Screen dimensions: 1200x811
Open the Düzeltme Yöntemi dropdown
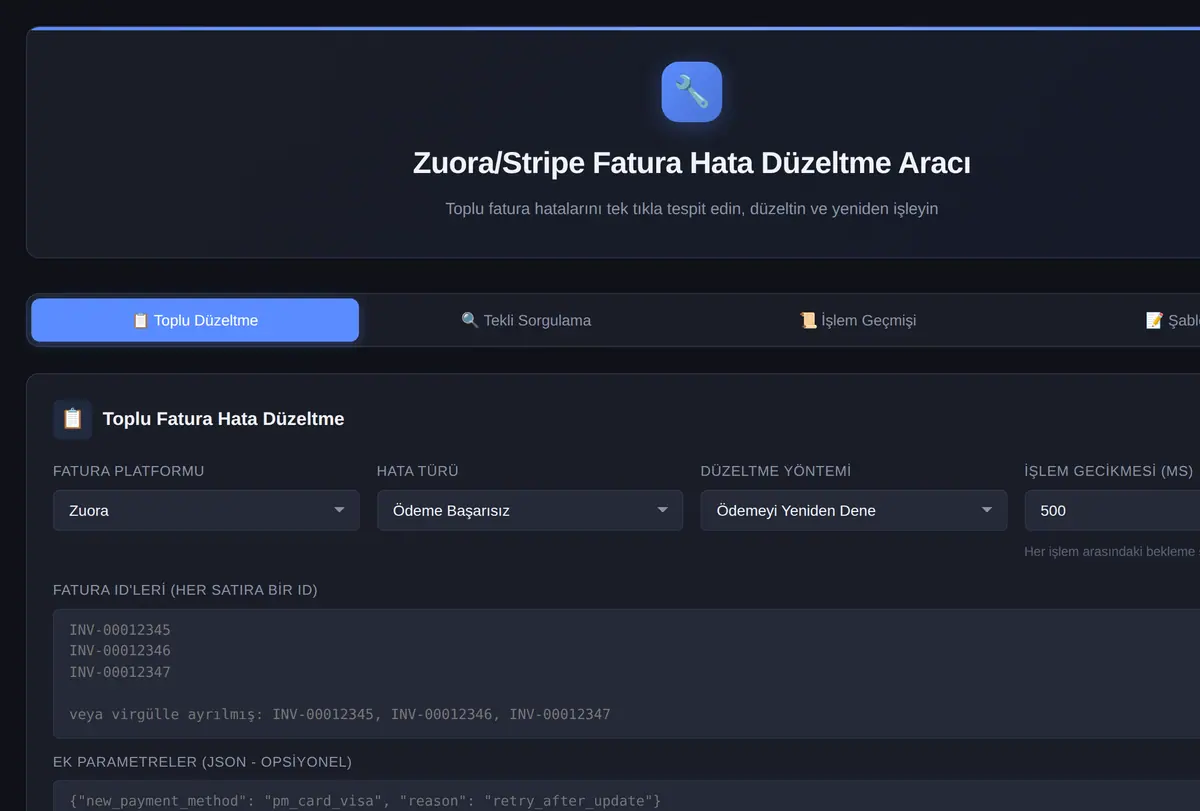854,510
